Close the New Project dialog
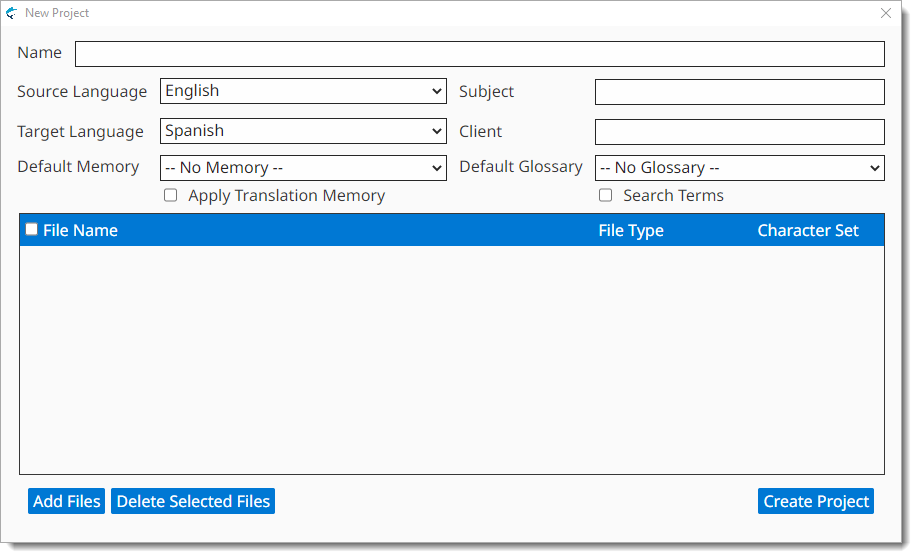 [x=886, y=13]
